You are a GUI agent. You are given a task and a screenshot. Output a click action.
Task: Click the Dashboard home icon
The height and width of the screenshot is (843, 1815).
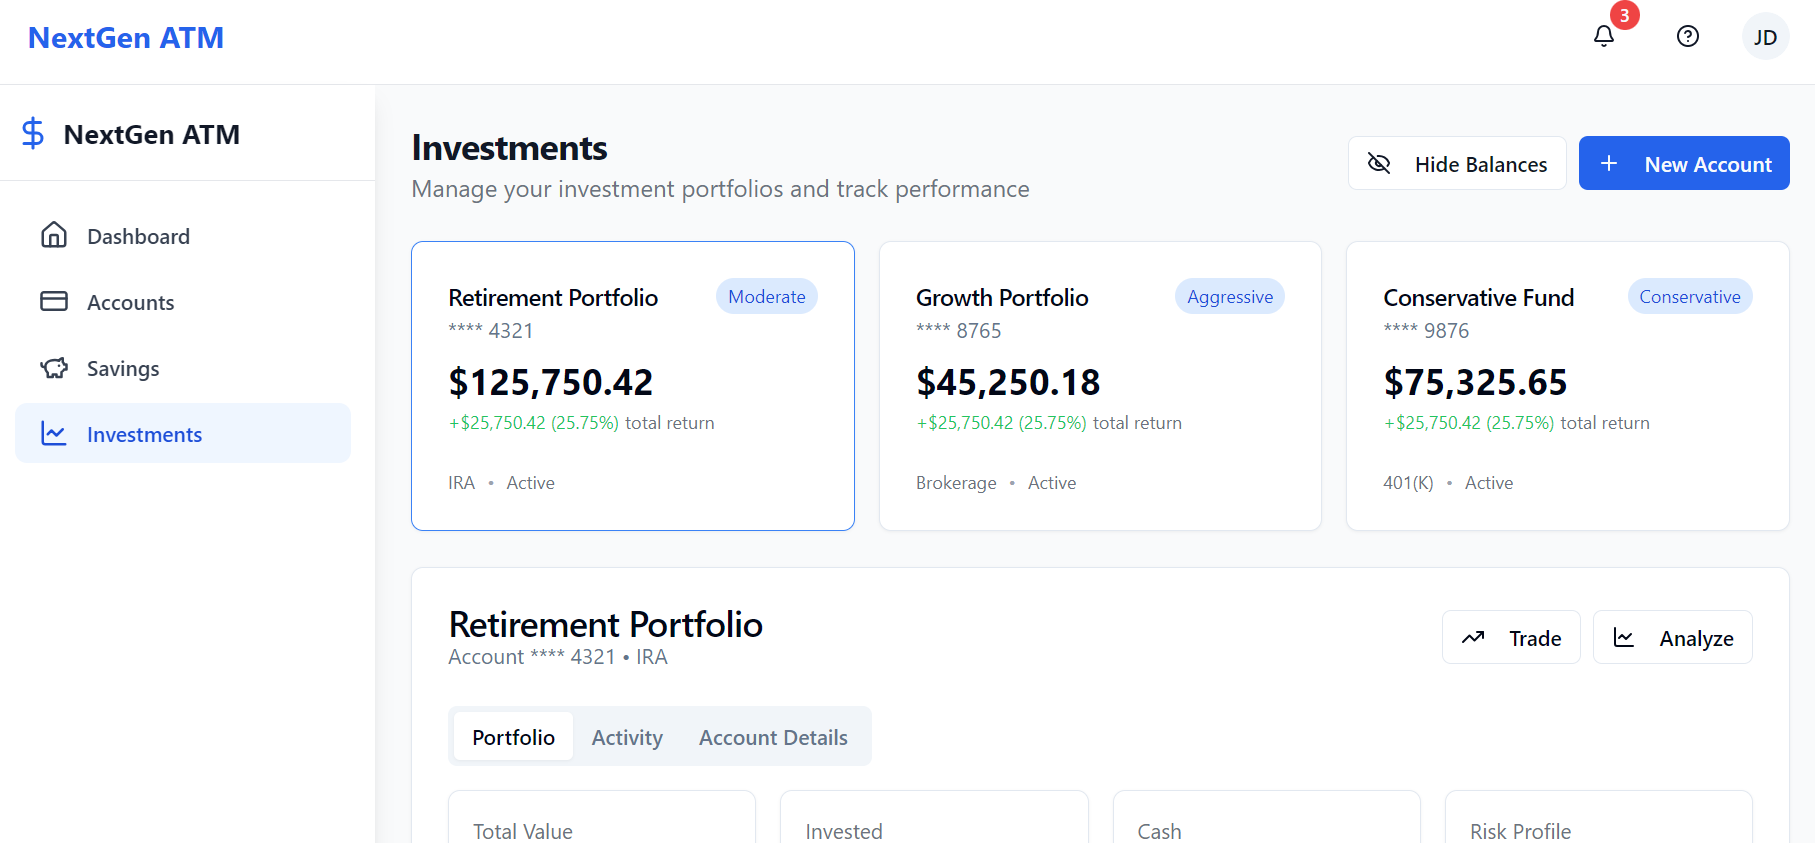[x=54, y=235]
